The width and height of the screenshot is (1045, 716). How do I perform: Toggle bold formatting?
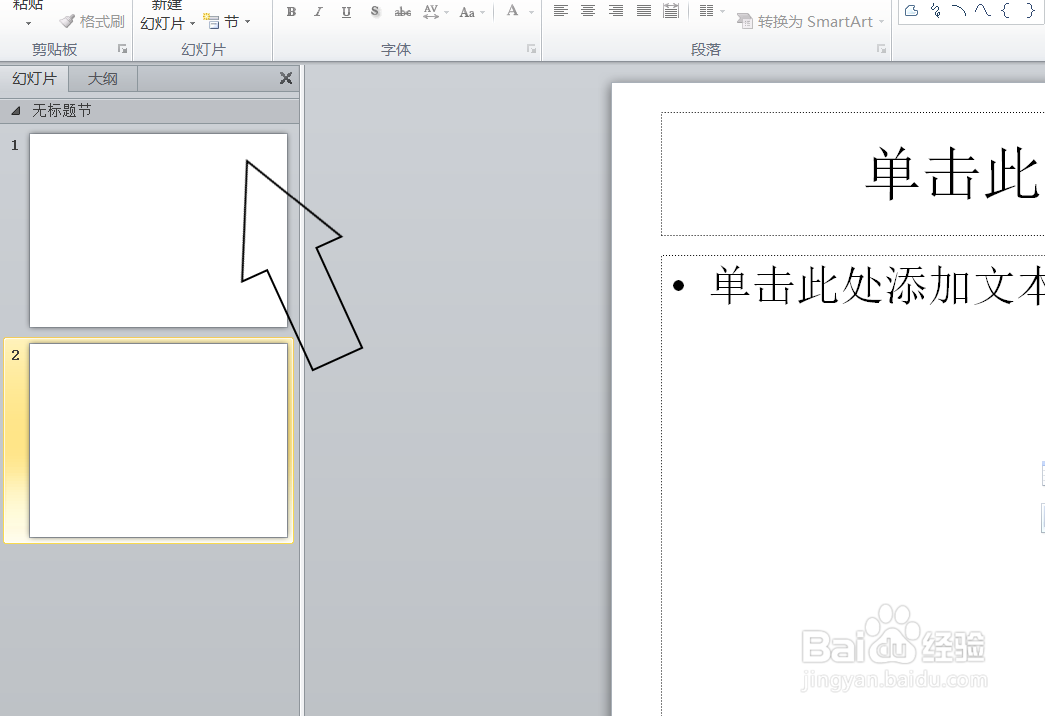click(x=291, y=12)
